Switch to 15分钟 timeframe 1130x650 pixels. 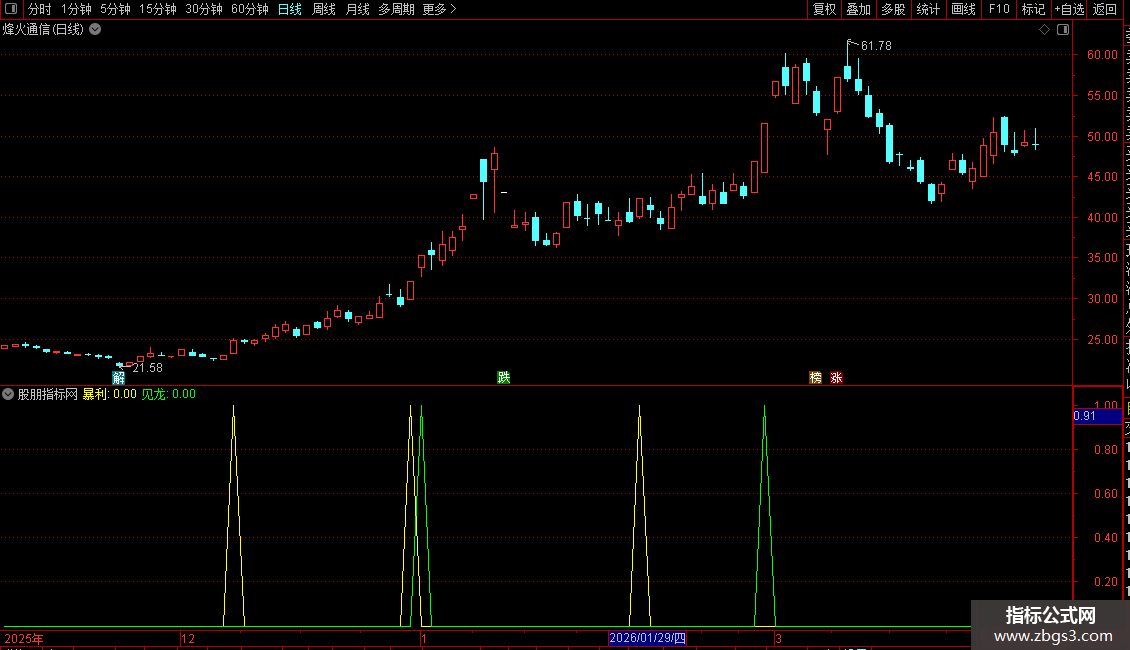coord(158,9)
